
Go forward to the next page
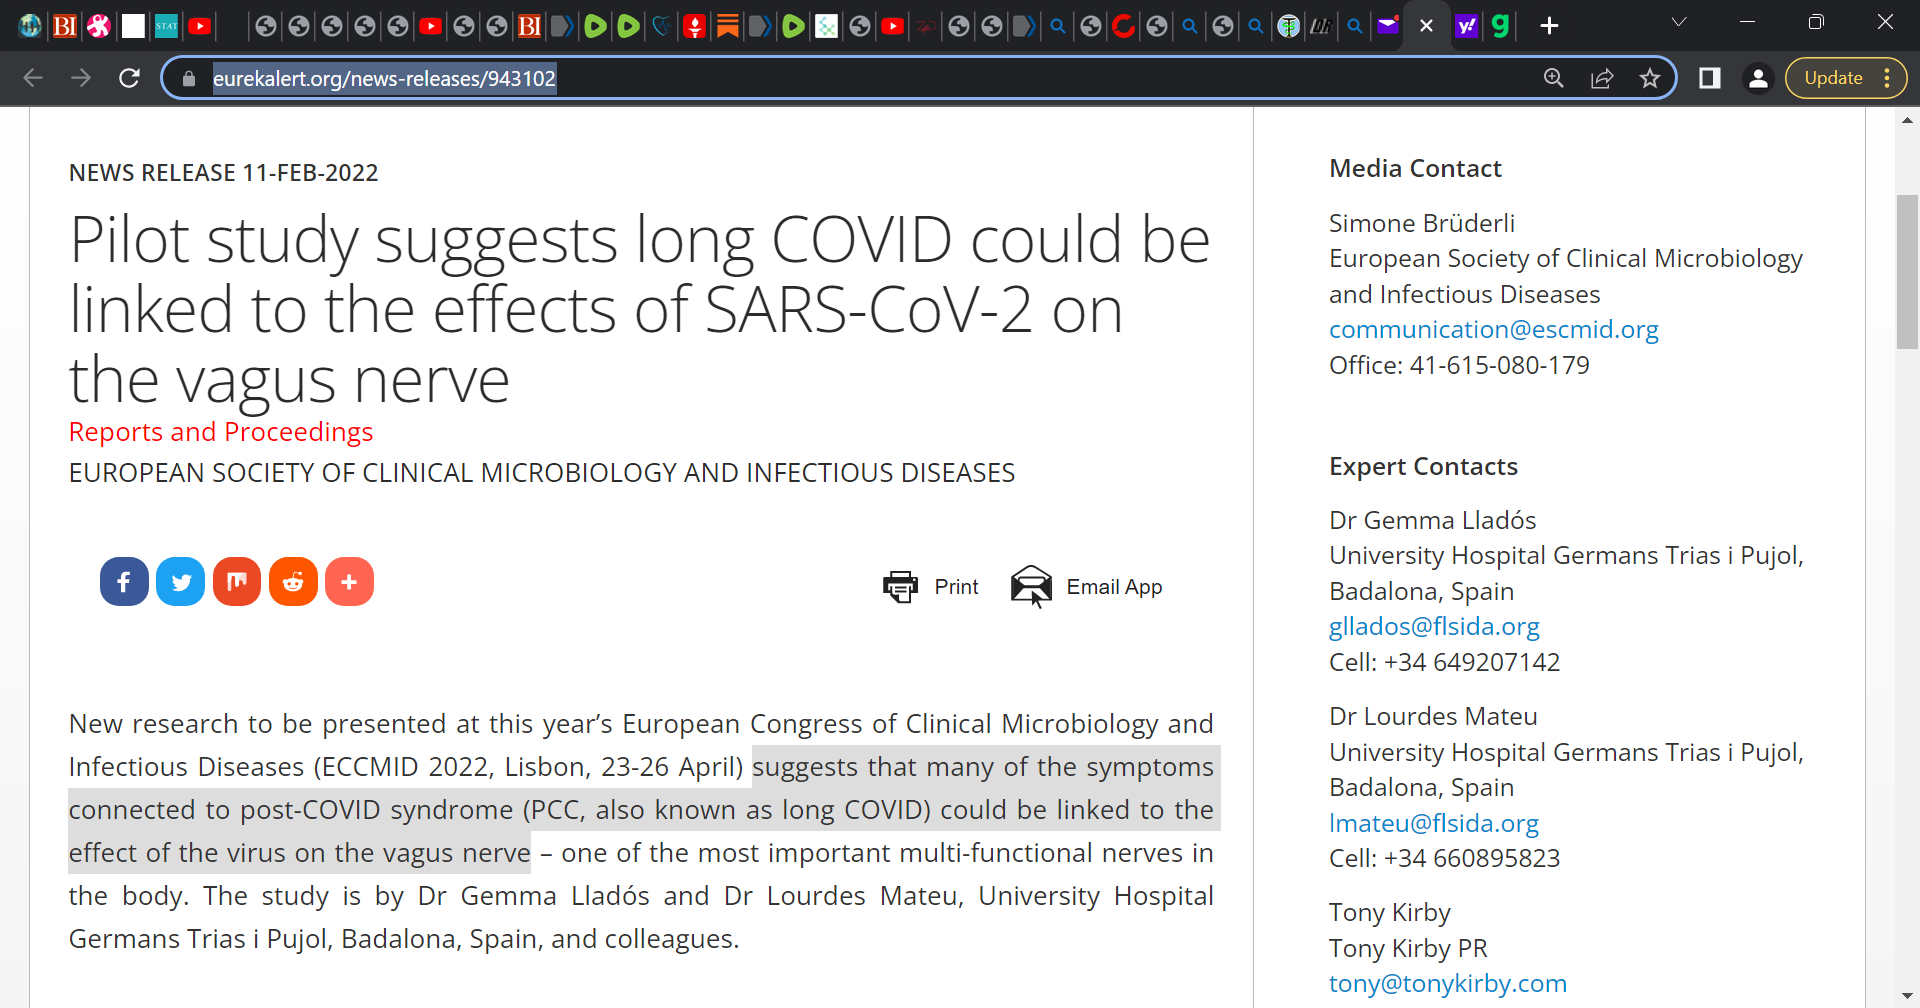(81, 78)
